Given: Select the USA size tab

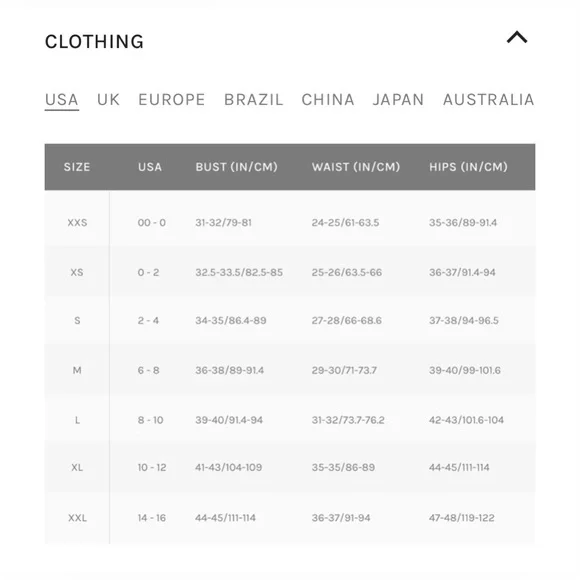Looking at the screenshot, I should (x=62, y=100).
